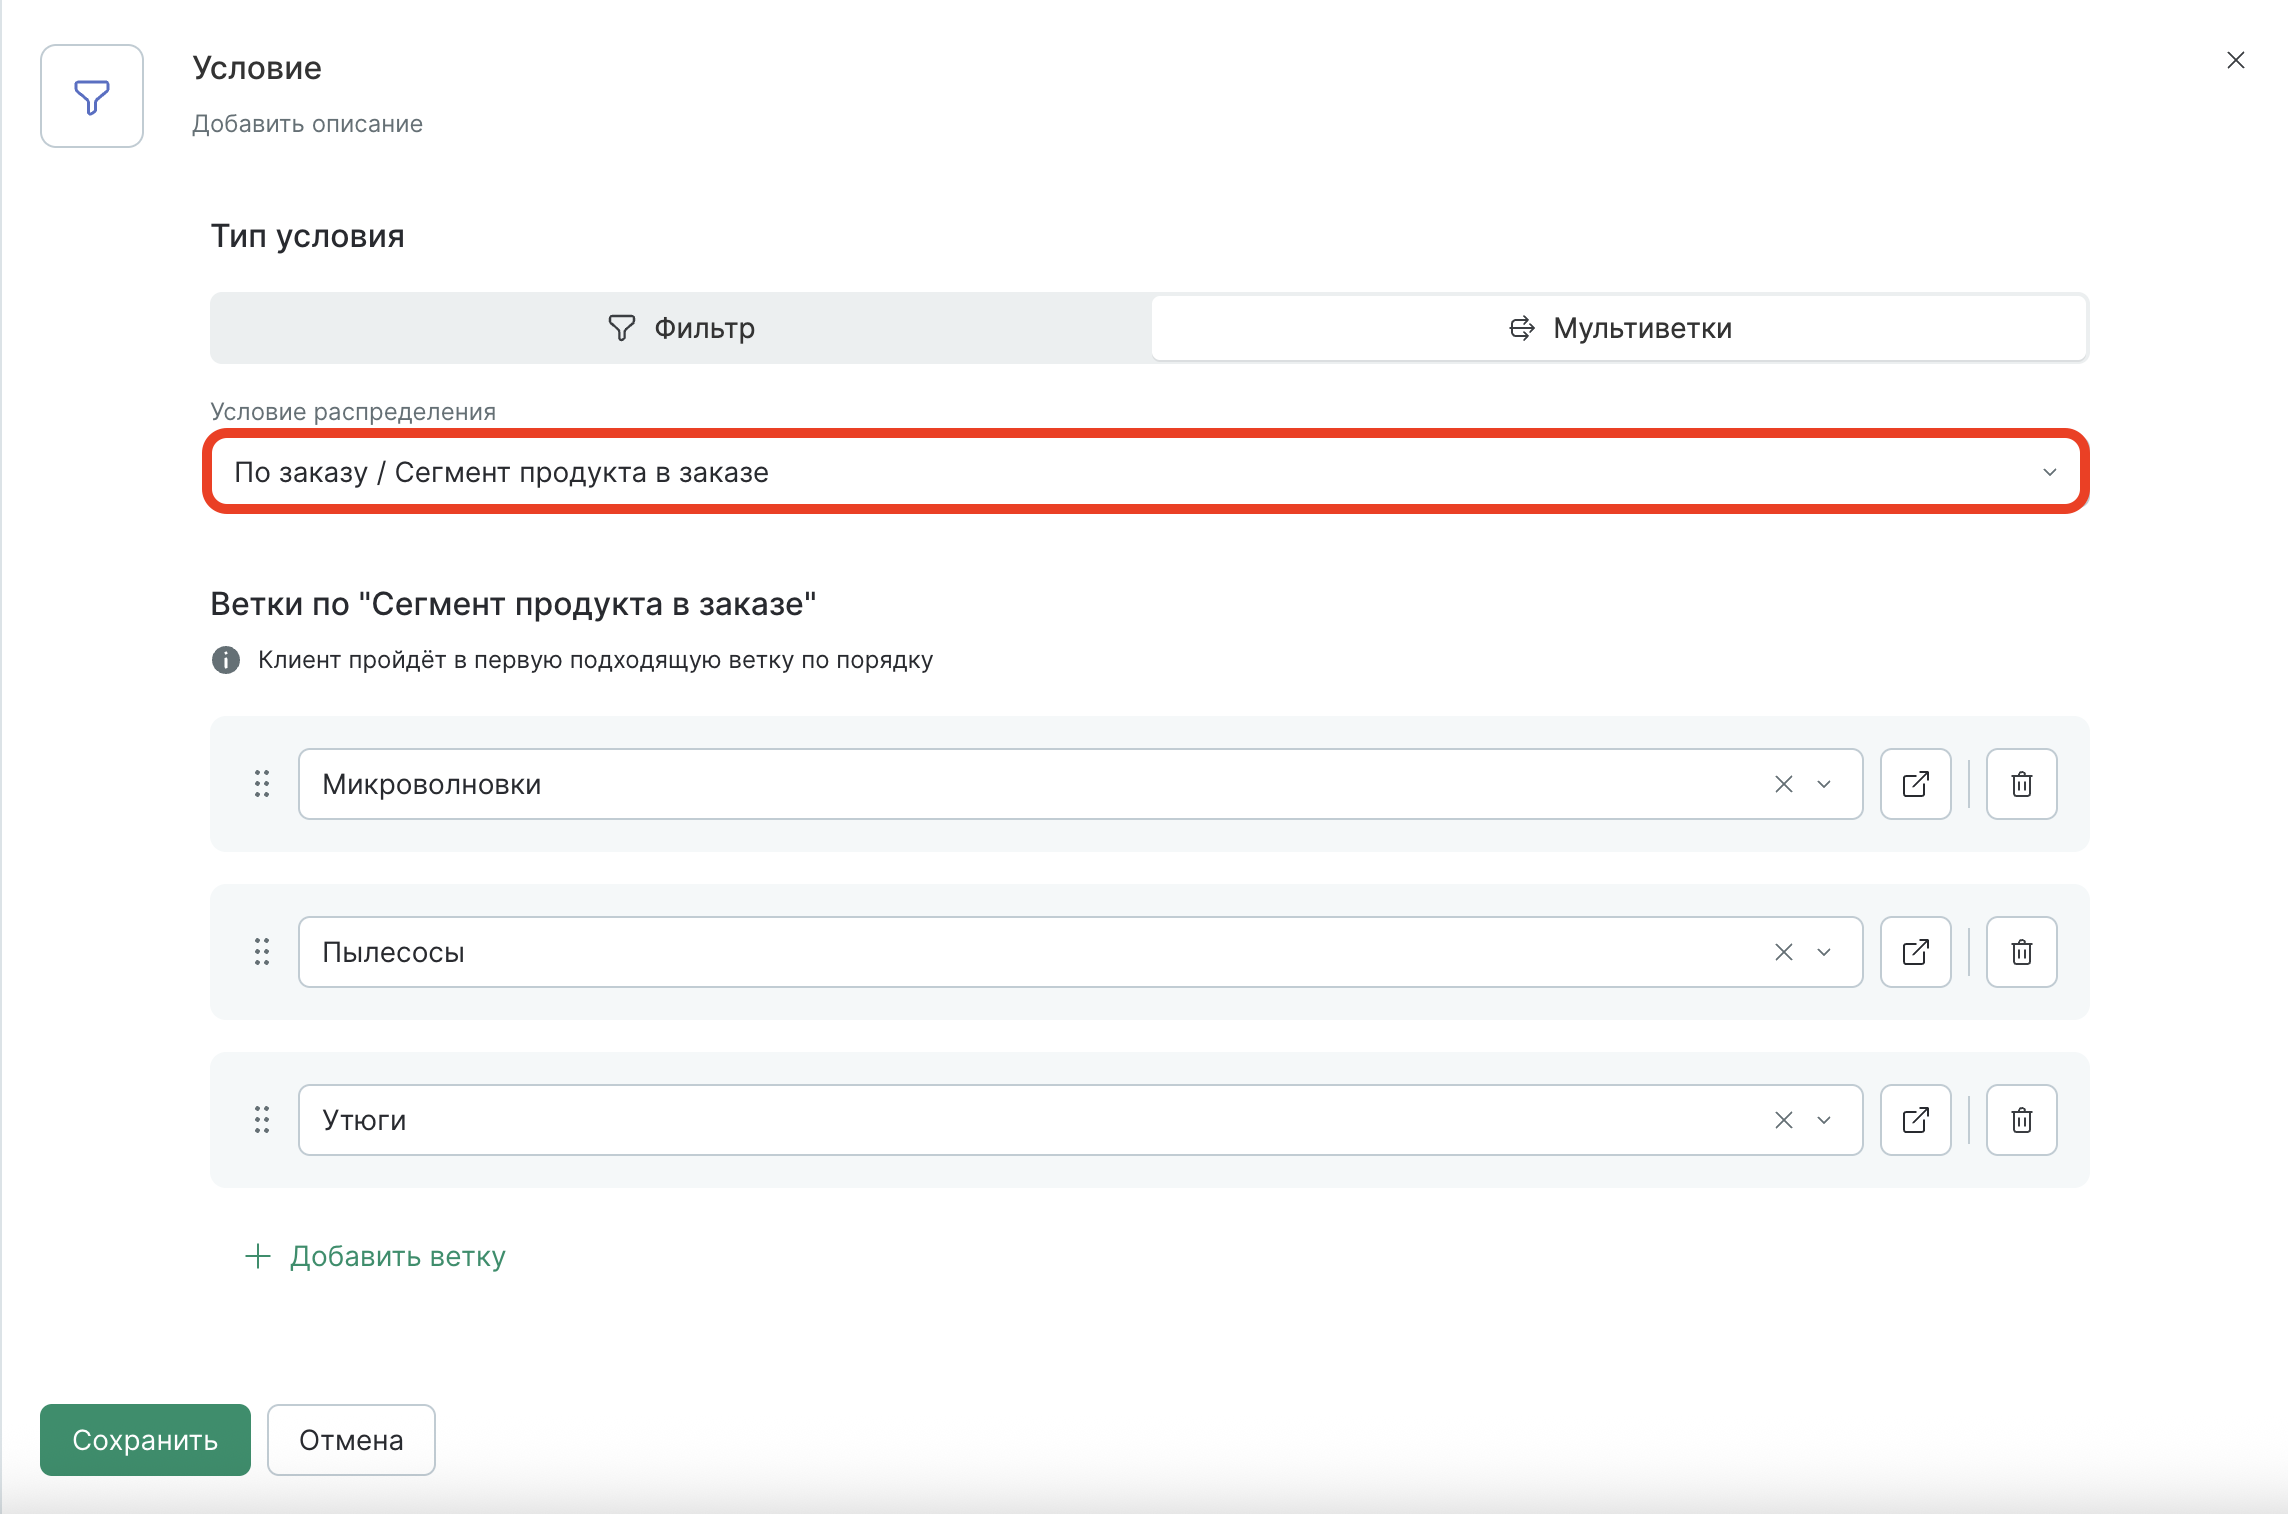Click the funnel condition icon in header

pos(92,96)
